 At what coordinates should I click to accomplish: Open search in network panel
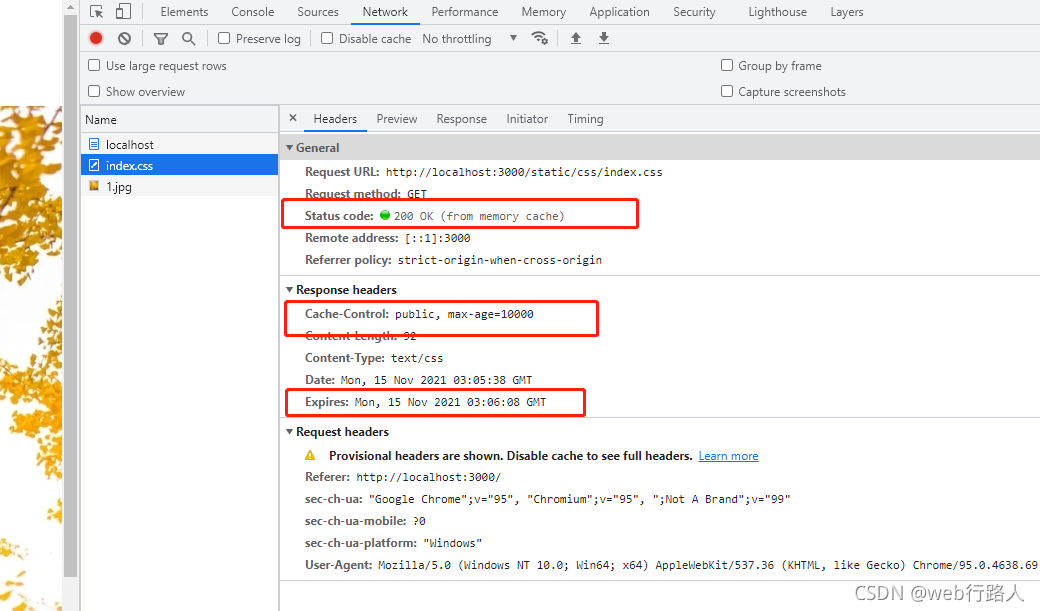tap(189, 38)
